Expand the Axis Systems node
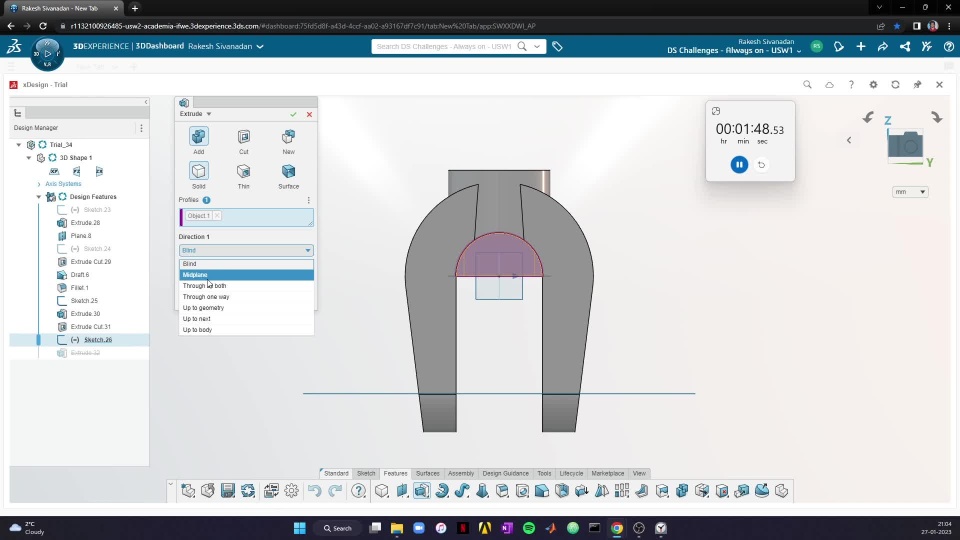Image resolution: width=960 pixels, height=540 pixels. 39,184
